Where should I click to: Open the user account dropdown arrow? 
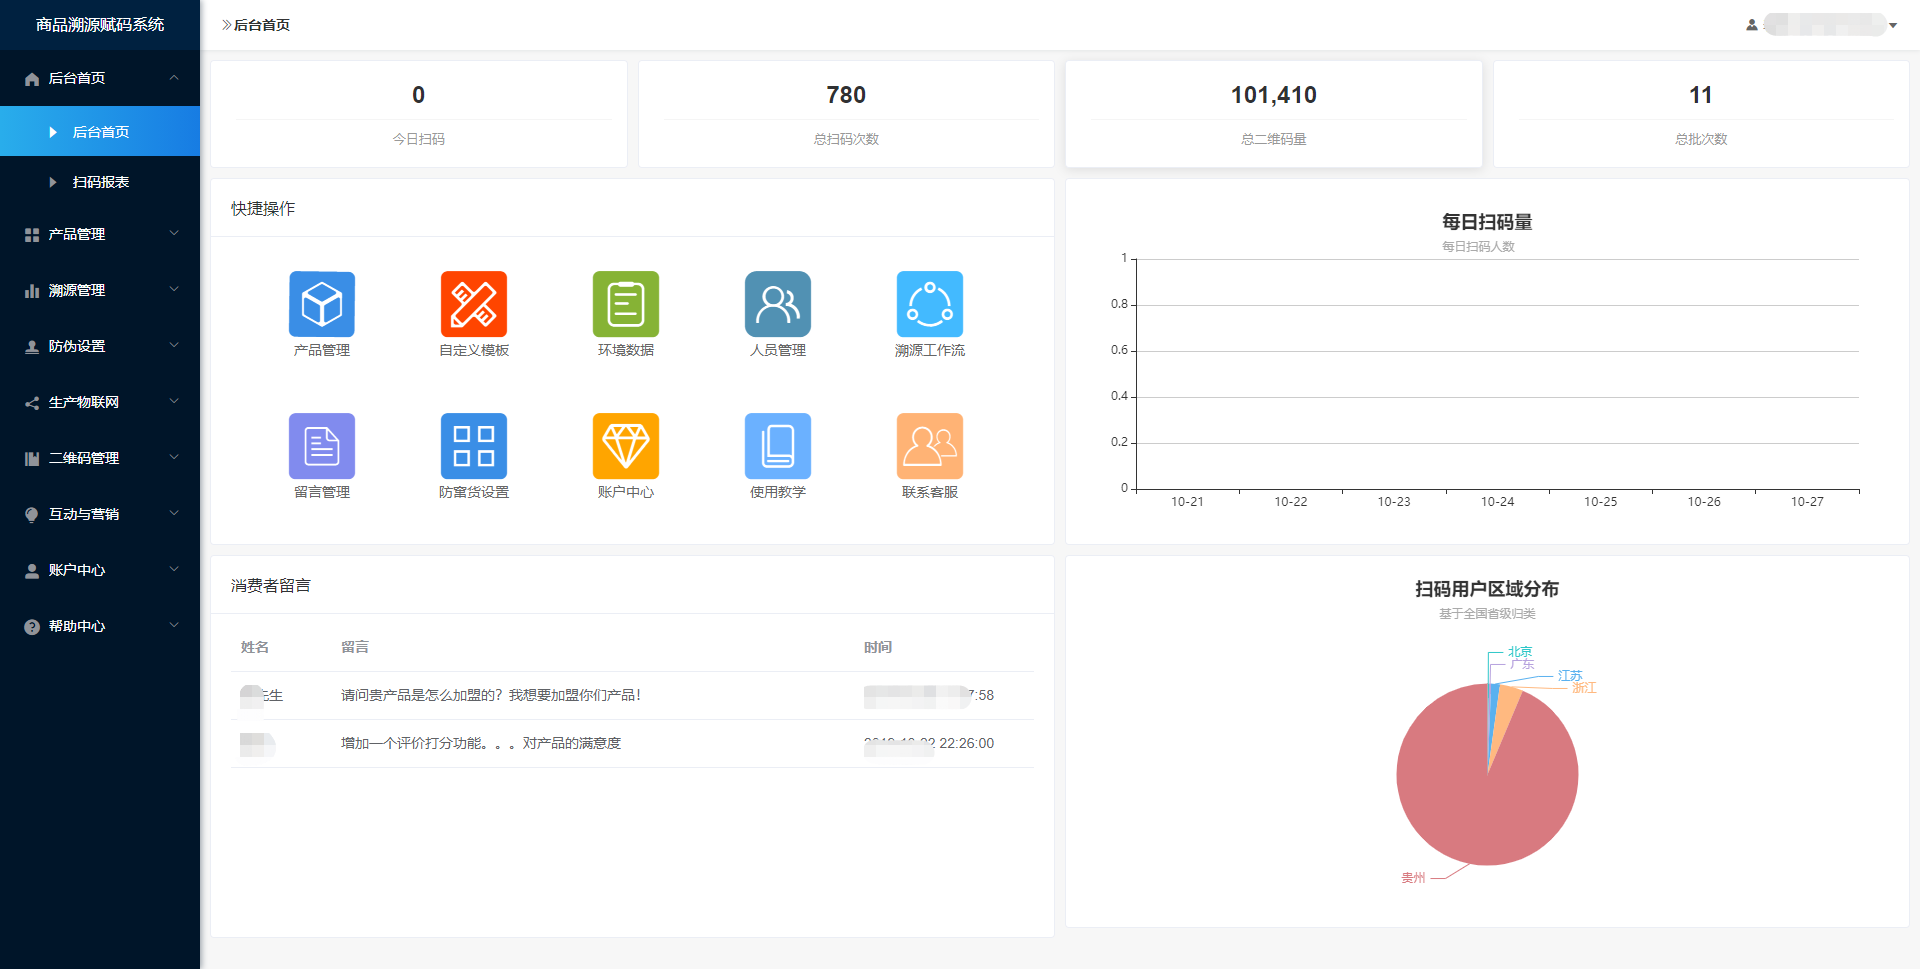pyautogui.click(x=1893, y=25)
